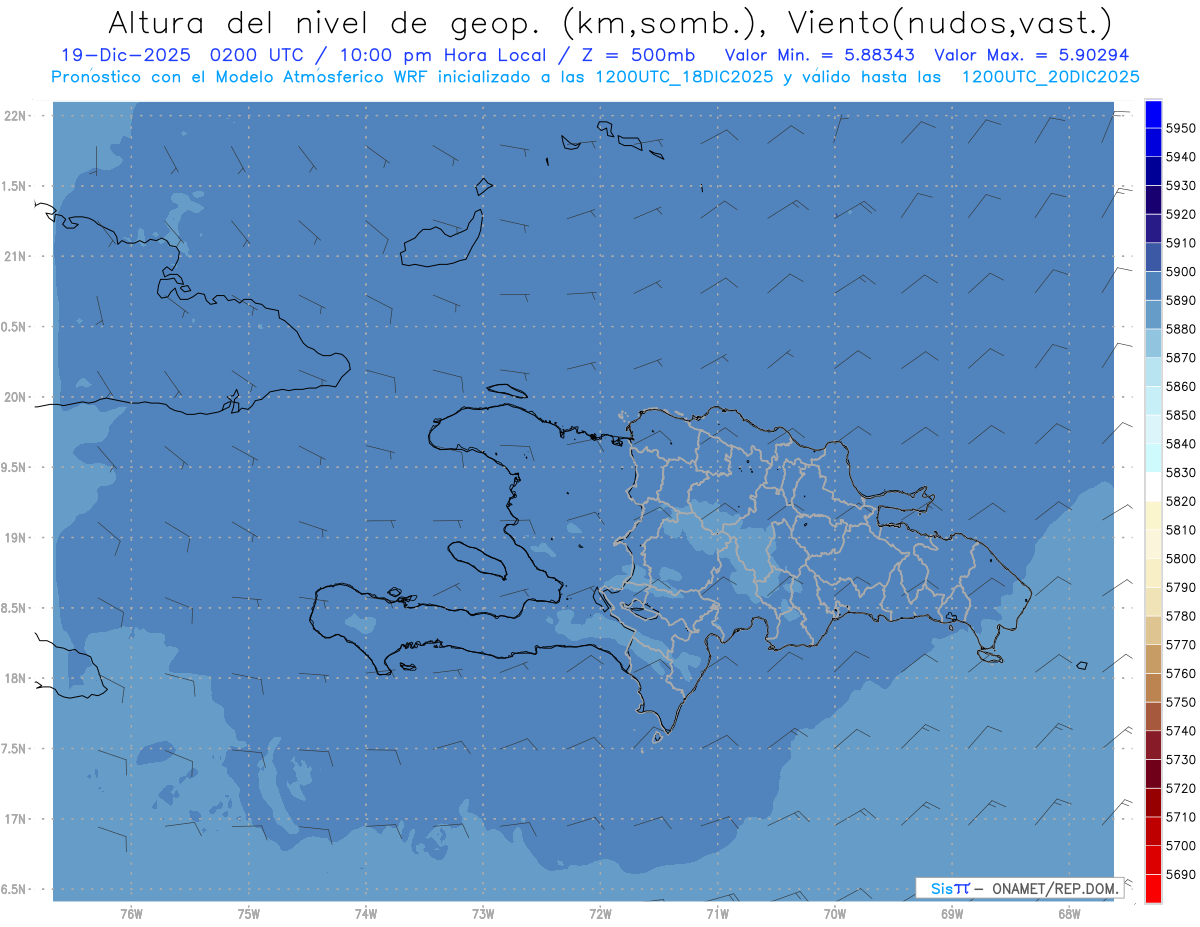Click the '5900' value on the color scale
The height and width of the screenshot is (927, 1200).
(x=1180, y=271)
